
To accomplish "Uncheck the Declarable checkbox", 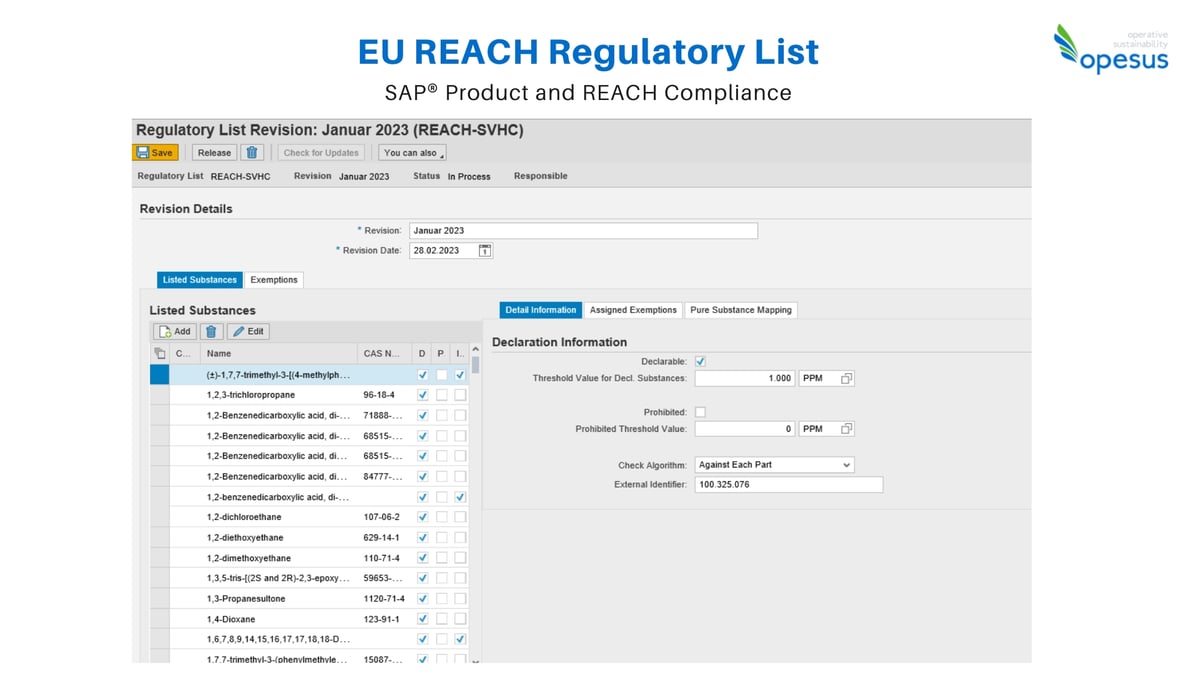I will pos(699,361).
